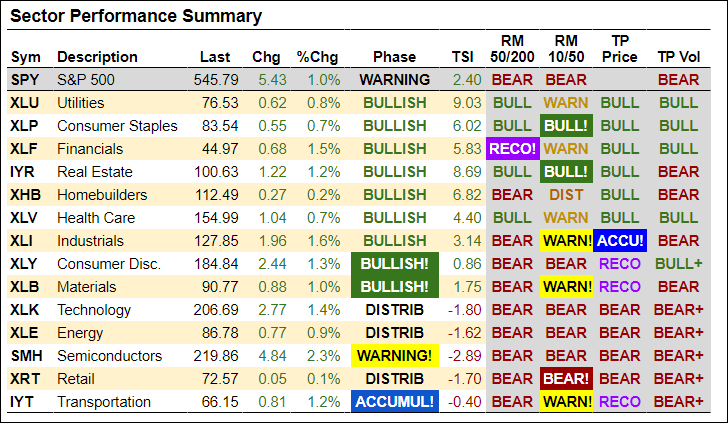Select the DIST cell in Homebuilders row
Image resolution: width=728 pixels, height=423 pixels.
pyautogui.click(x=566, y=195)
